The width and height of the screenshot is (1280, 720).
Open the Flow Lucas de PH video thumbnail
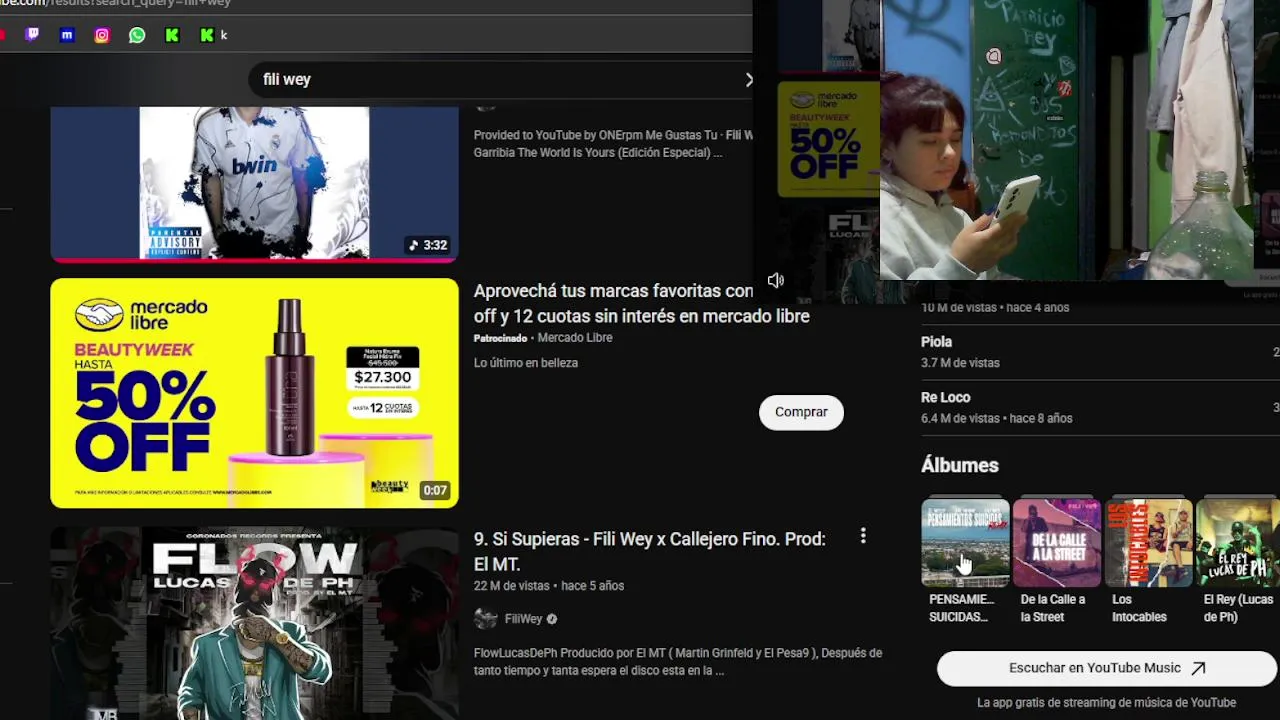pyautogui.click(x=254, y=624)
